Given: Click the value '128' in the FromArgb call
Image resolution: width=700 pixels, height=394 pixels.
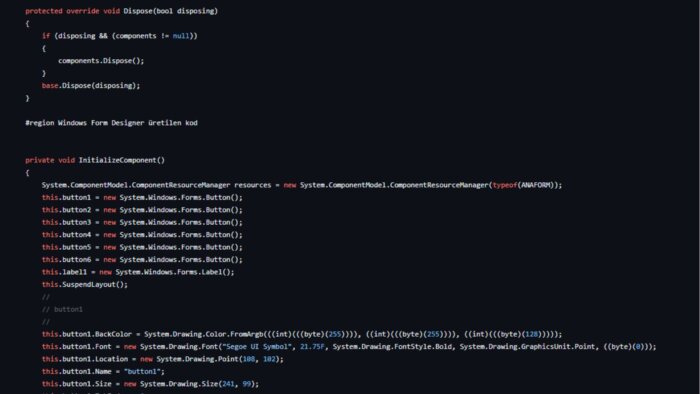Looking at the screenshot, I should 532,335.
